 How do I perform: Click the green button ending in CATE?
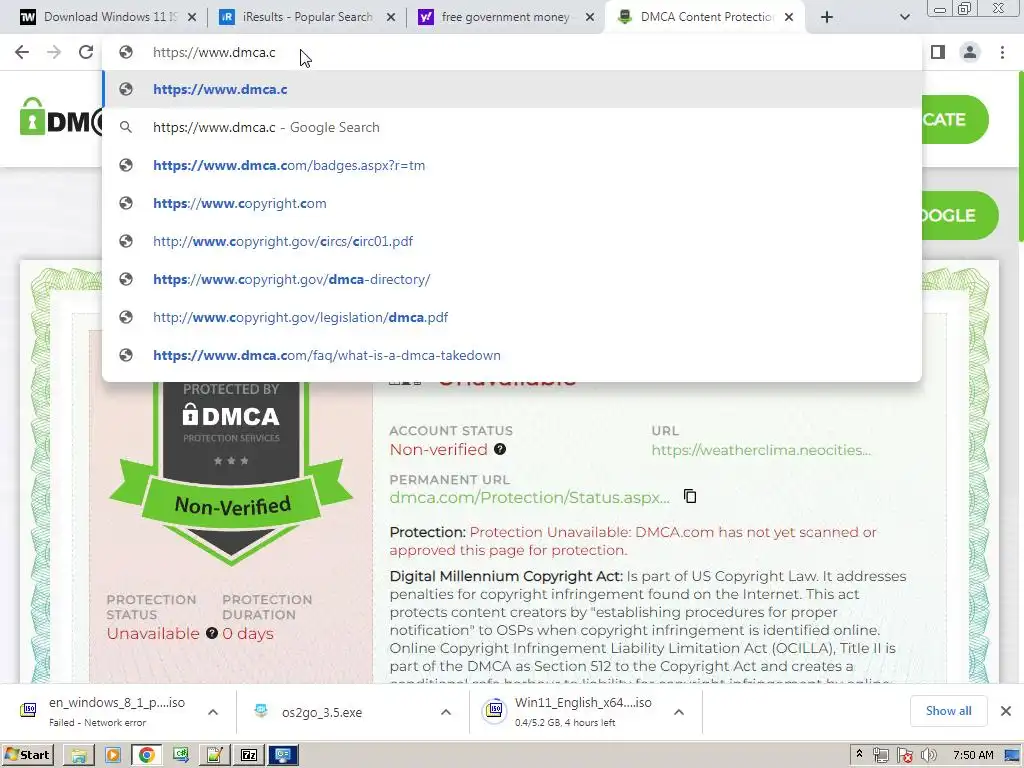click(x=955, y=120)
